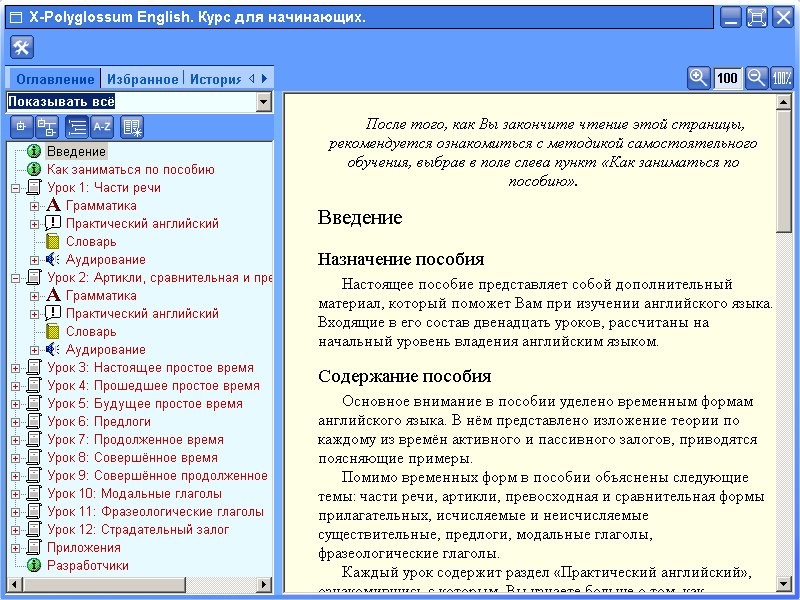Expand the Приложения tree node

15,548
